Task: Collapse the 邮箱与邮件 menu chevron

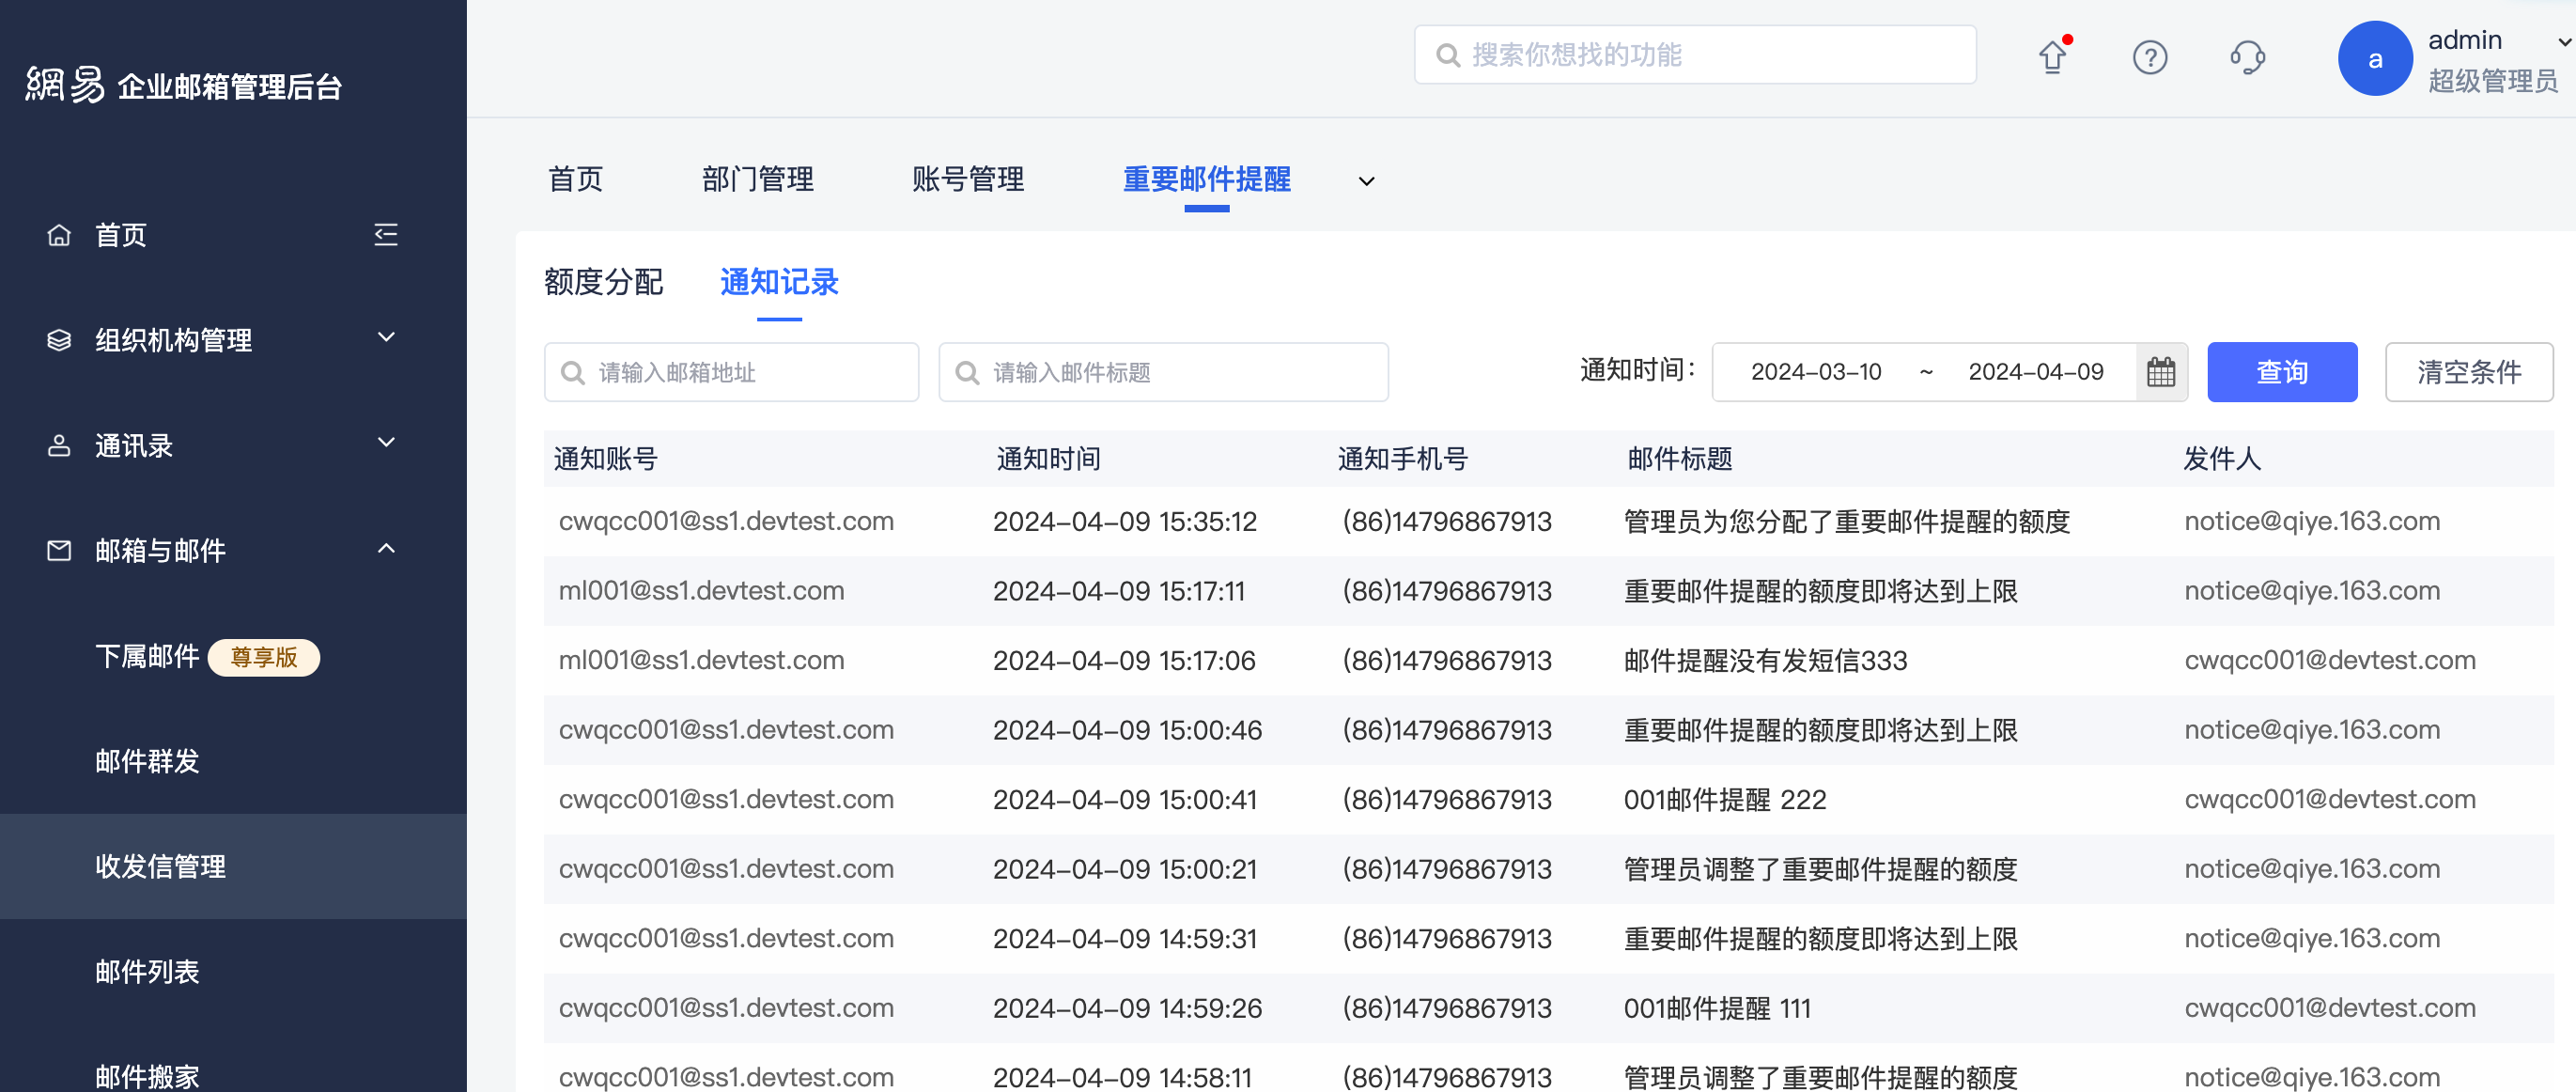Action: point(386,548)
